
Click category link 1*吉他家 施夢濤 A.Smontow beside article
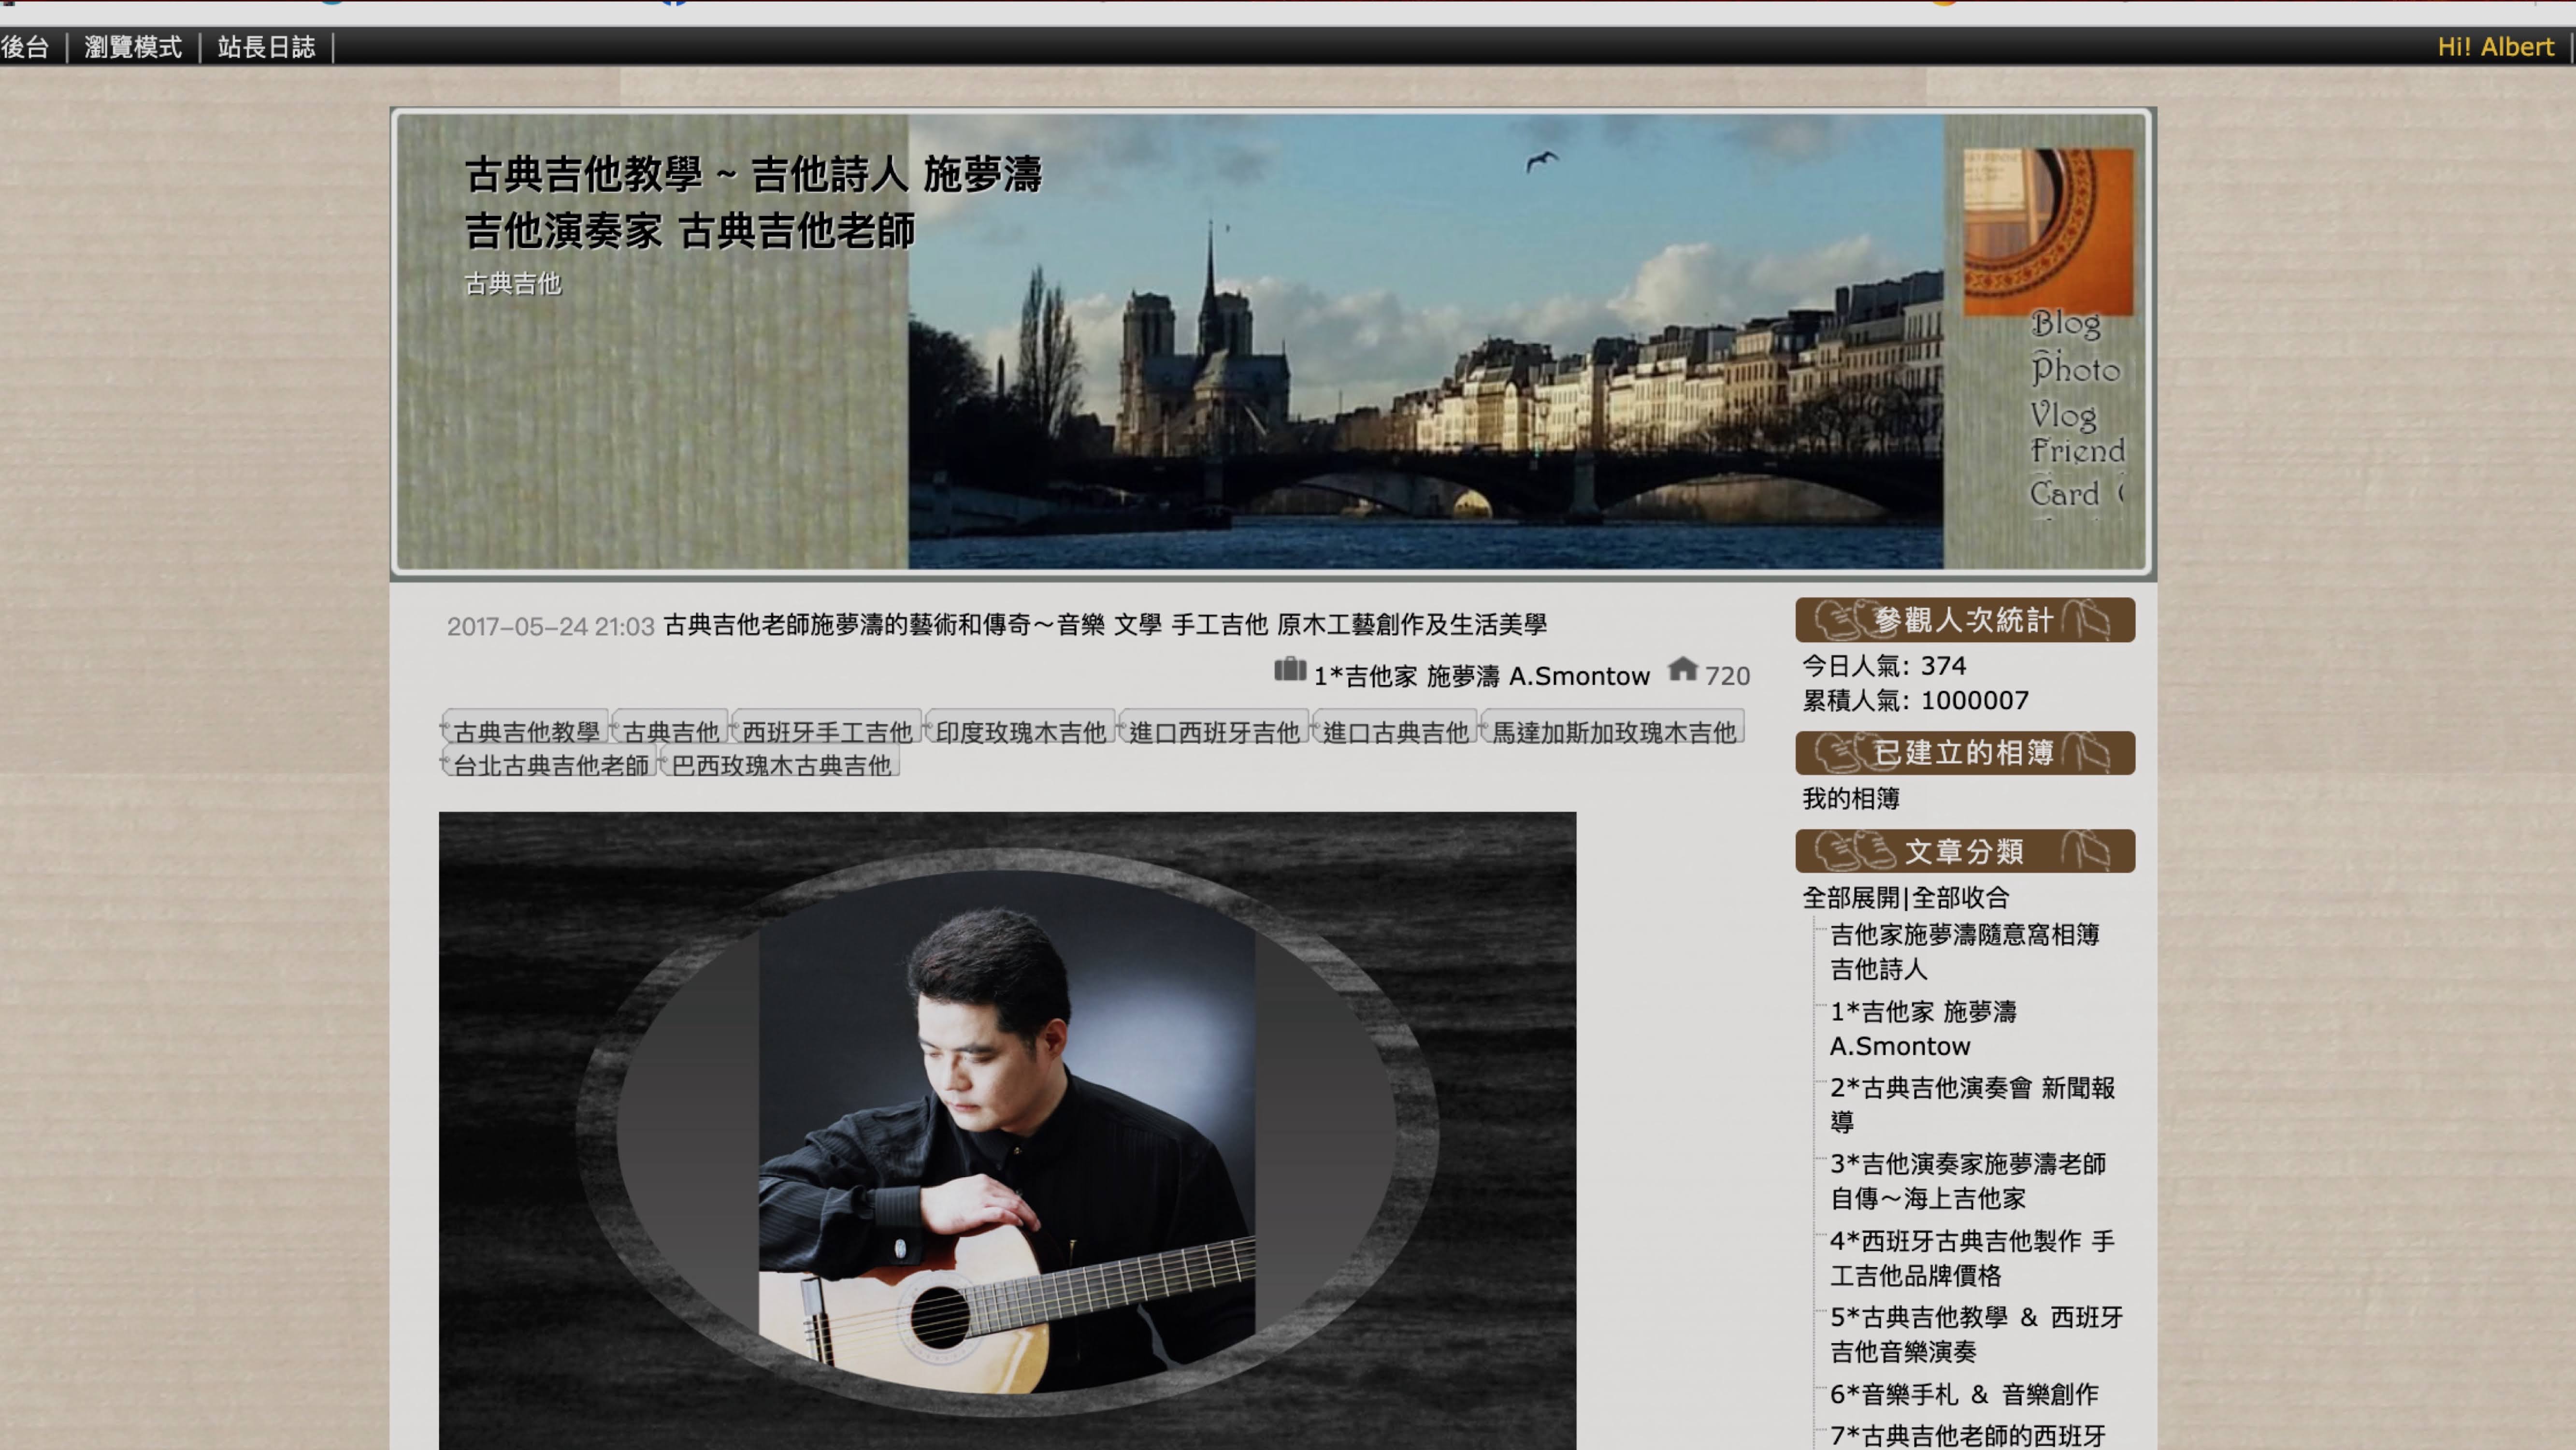tap(1481, 676)
